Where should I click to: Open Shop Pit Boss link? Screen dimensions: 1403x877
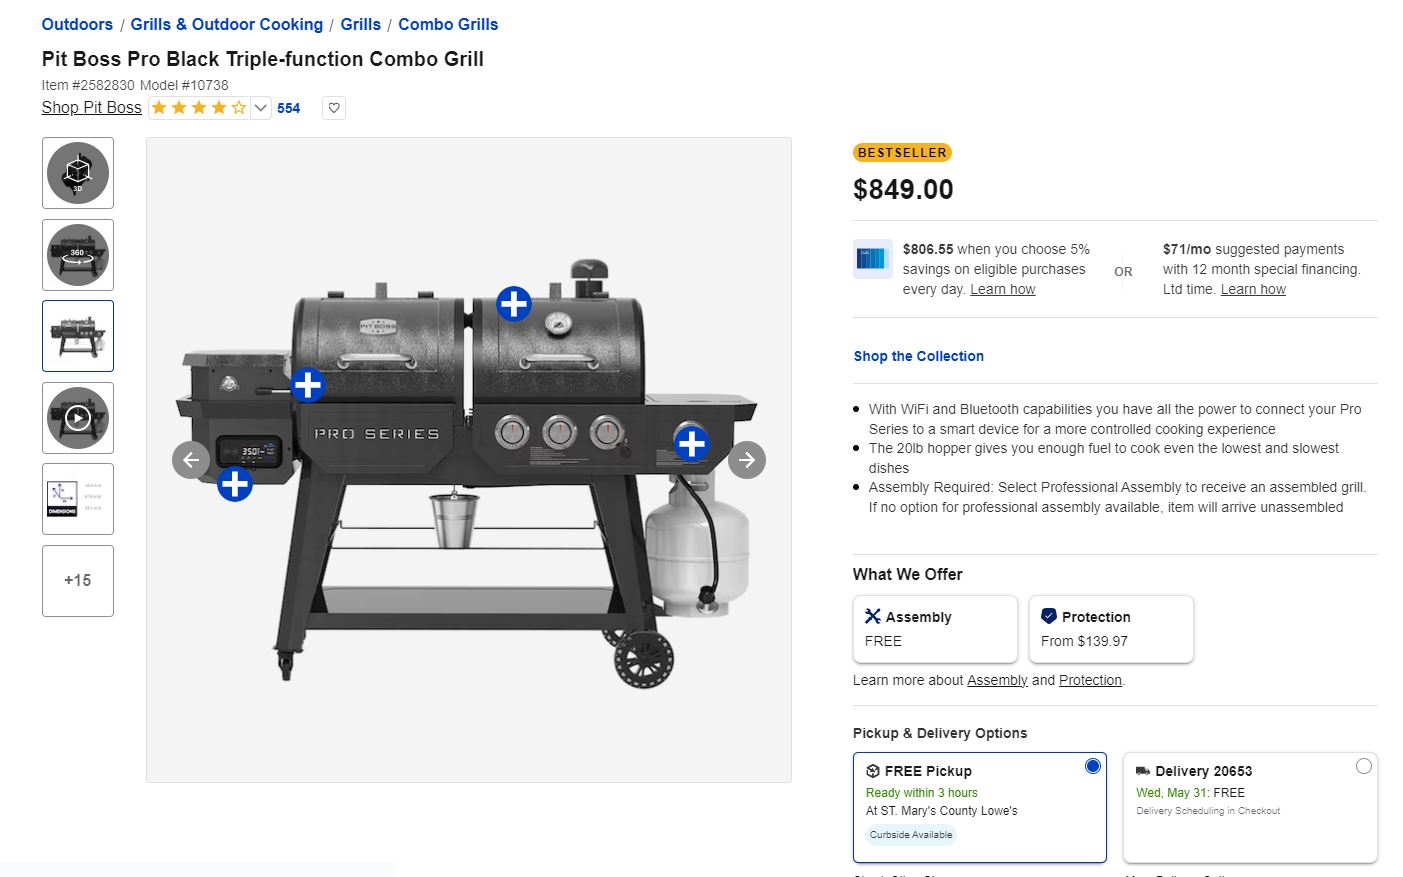(x=92, y=107)
